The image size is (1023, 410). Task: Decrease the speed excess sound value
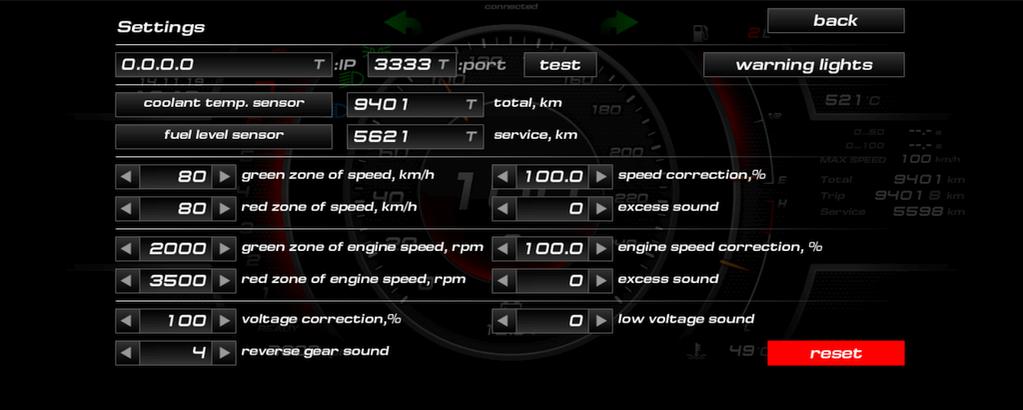[x=504, y=208]
